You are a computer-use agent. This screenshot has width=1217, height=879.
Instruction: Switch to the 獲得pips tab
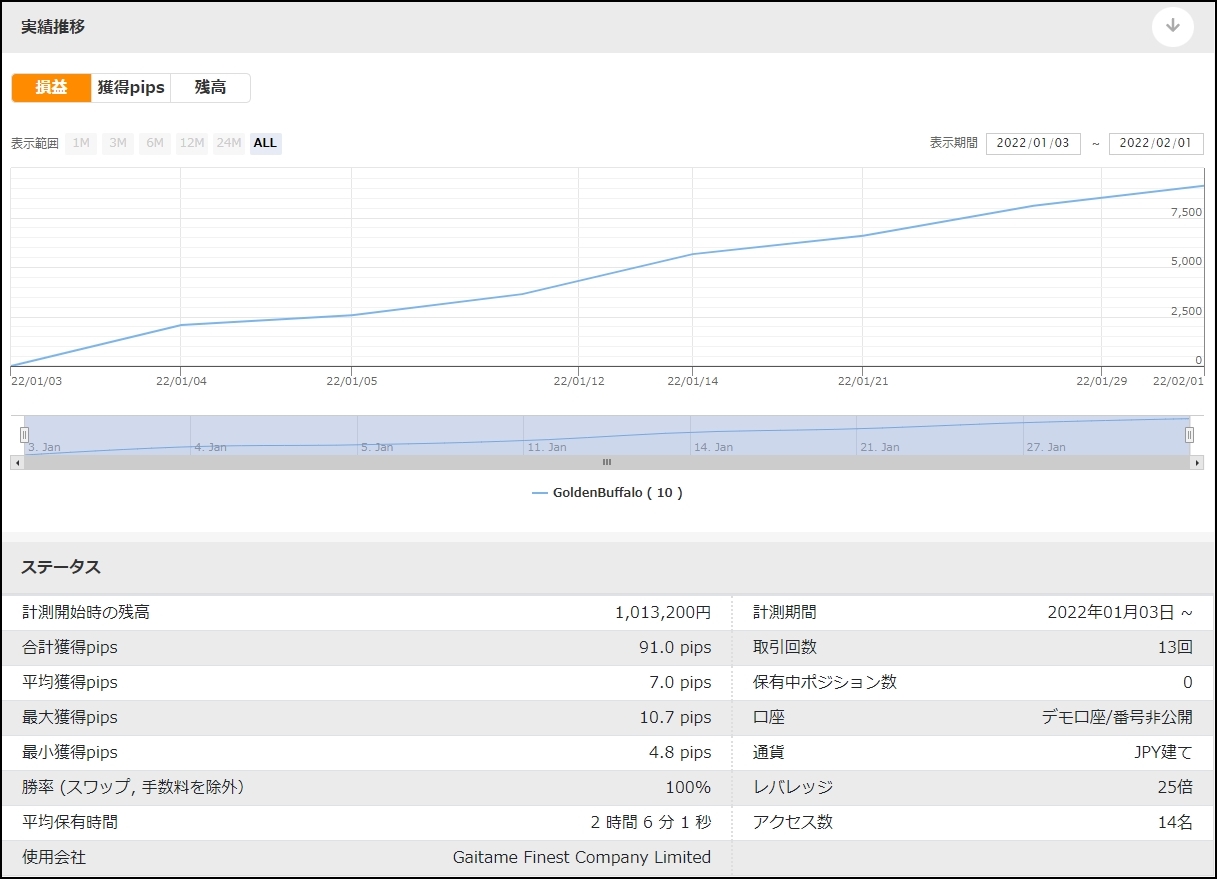click(131, 88)
